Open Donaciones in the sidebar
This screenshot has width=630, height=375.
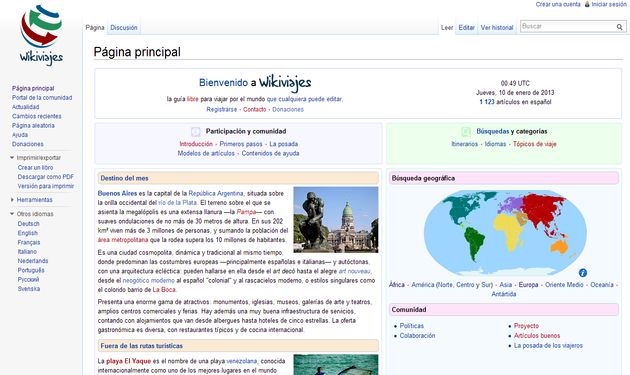(x=28, y=144)
